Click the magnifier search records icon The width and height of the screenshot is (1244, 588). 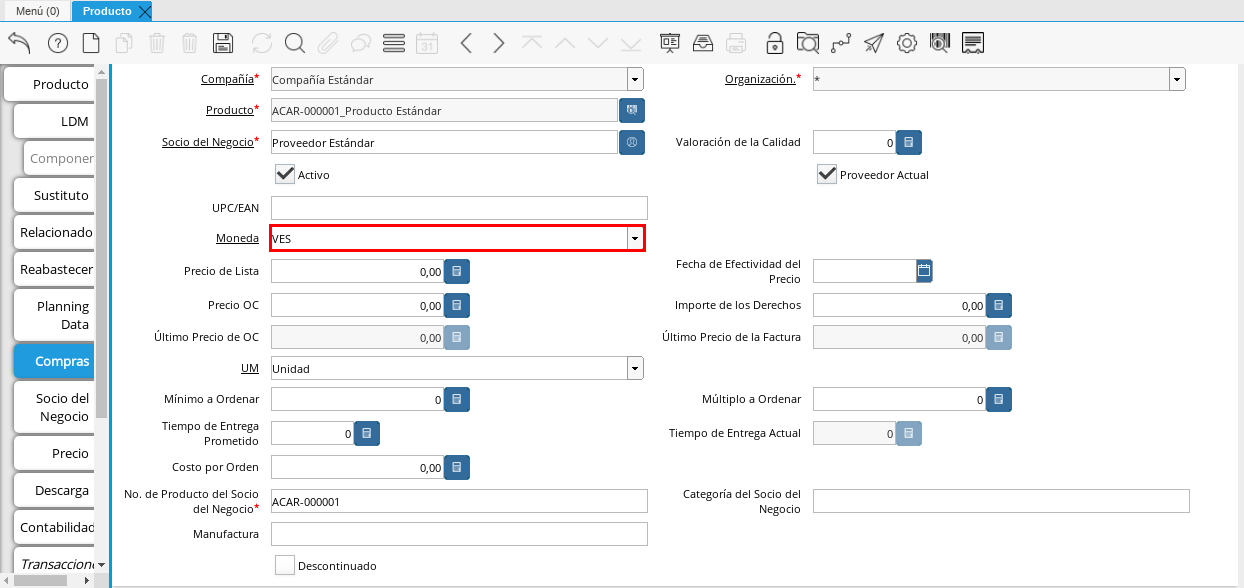[x=294, y=43]
